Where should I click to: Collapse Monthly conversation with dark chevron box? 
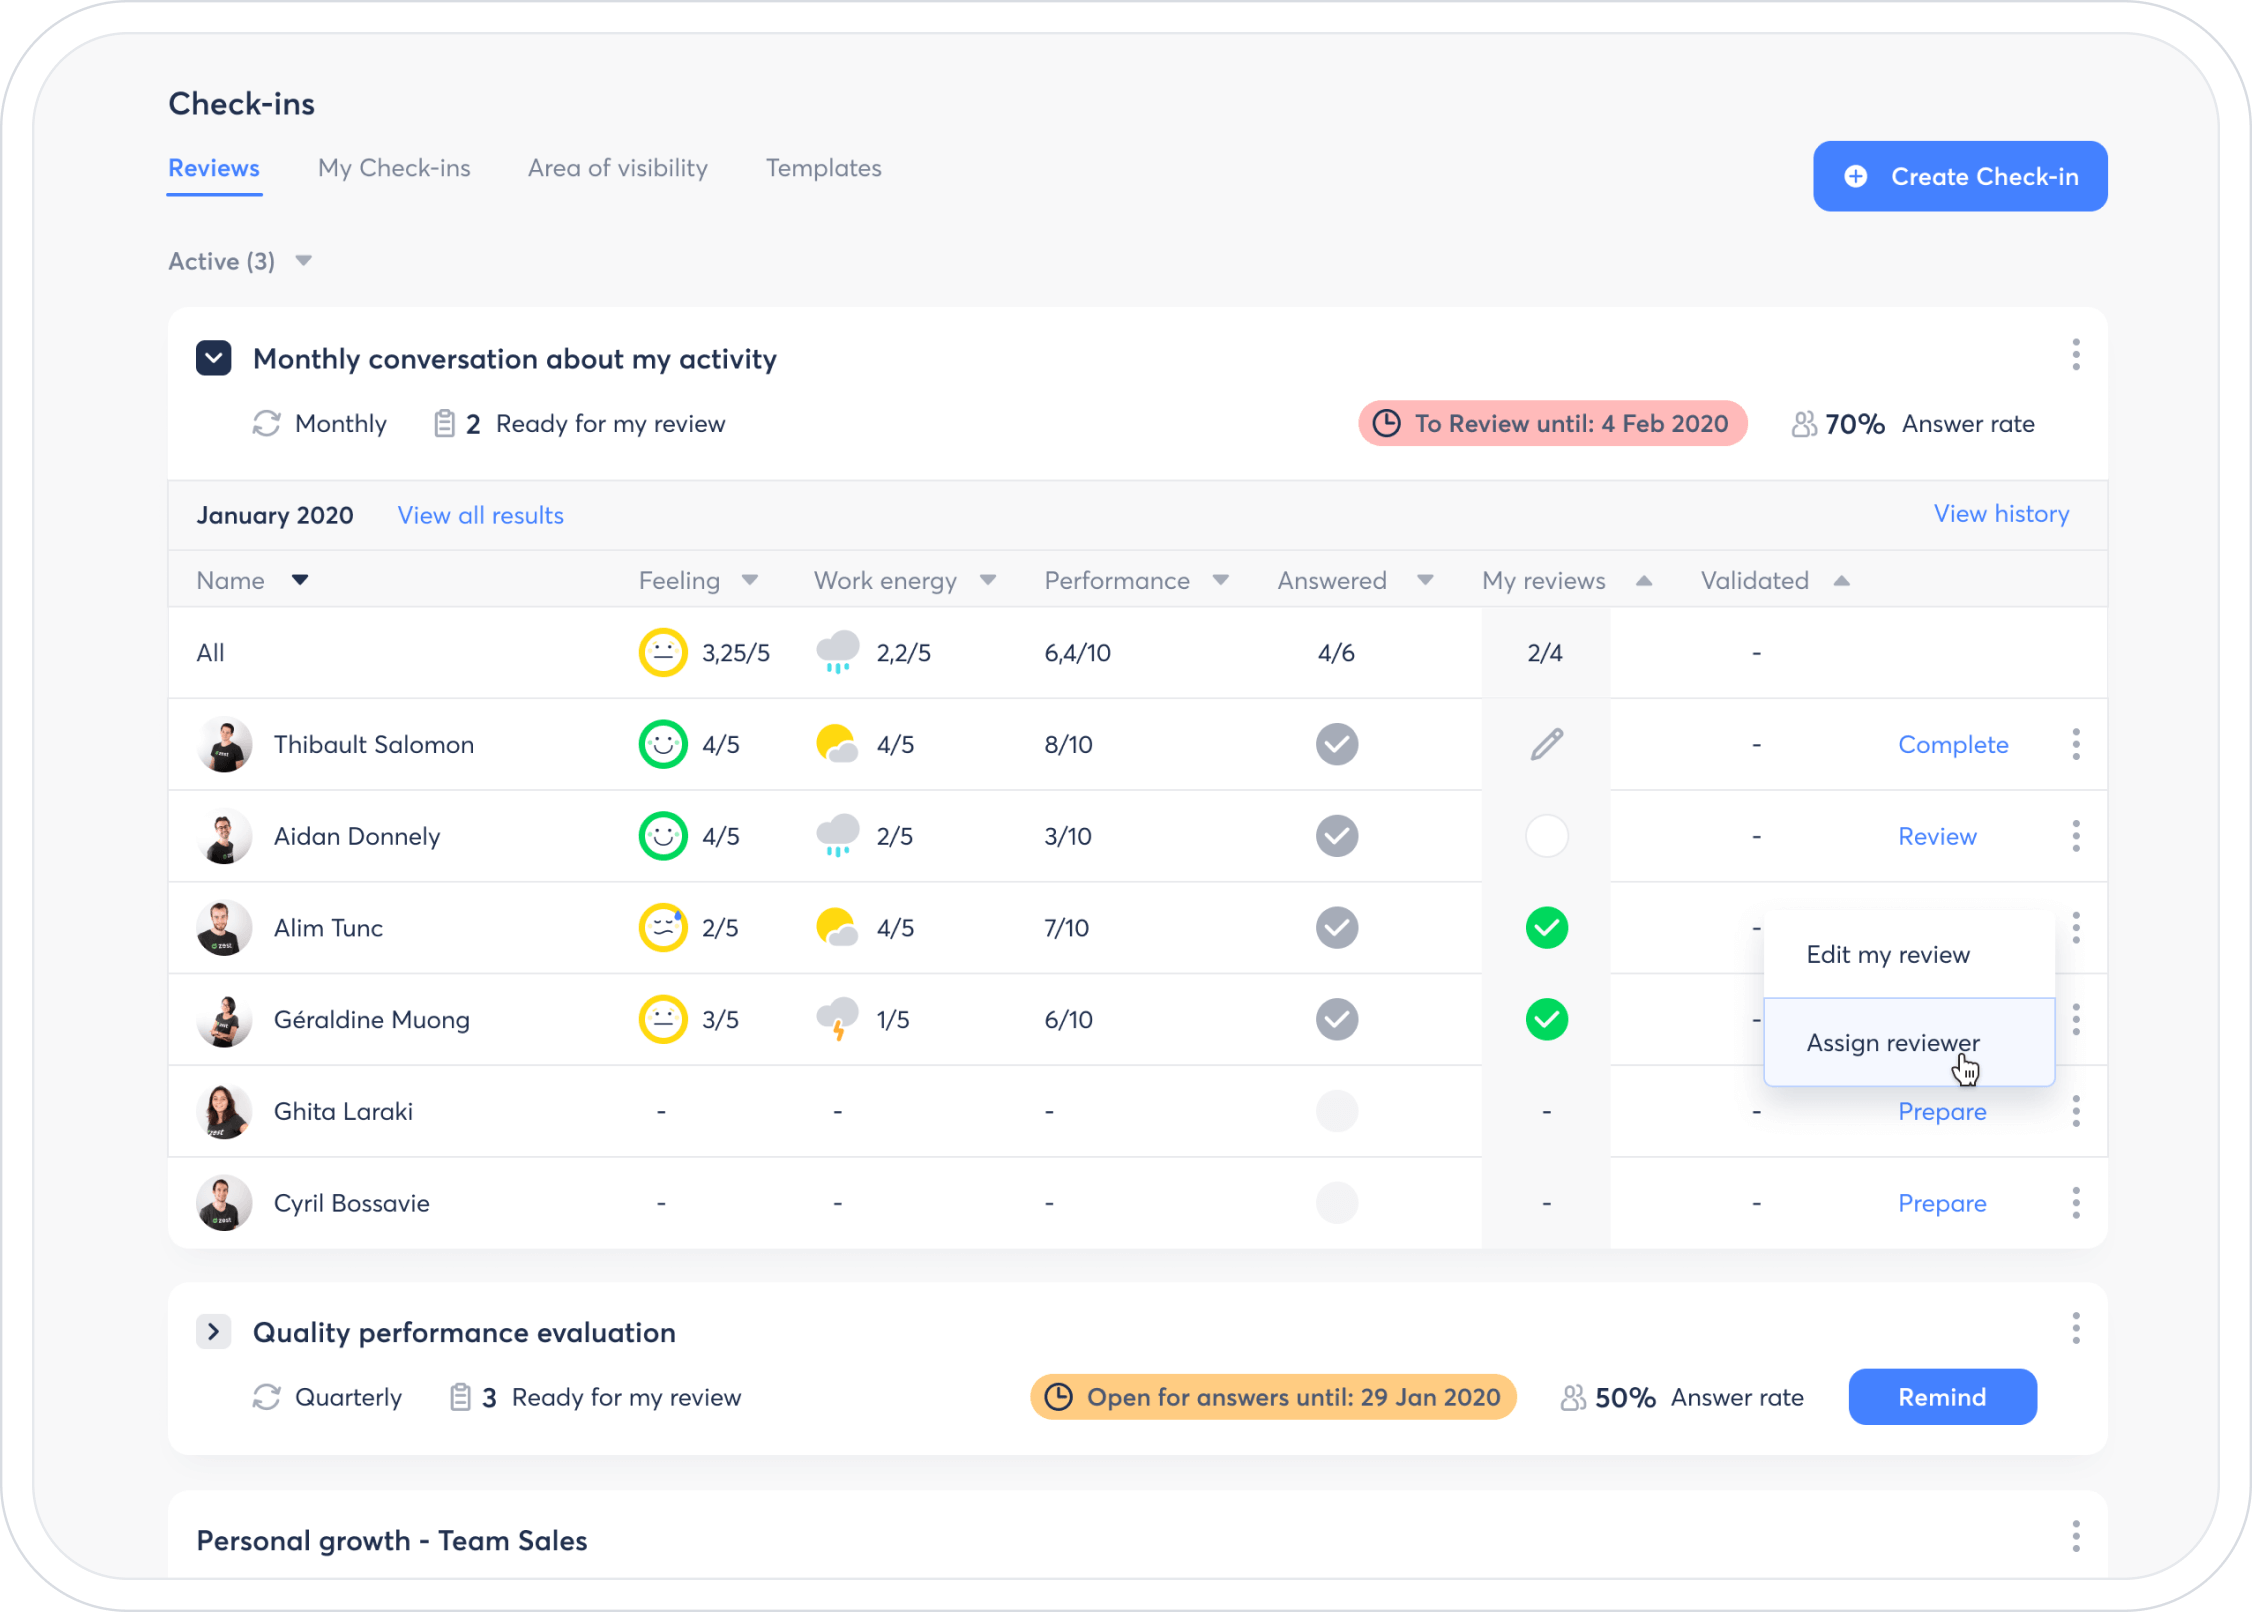coord(214,358)
